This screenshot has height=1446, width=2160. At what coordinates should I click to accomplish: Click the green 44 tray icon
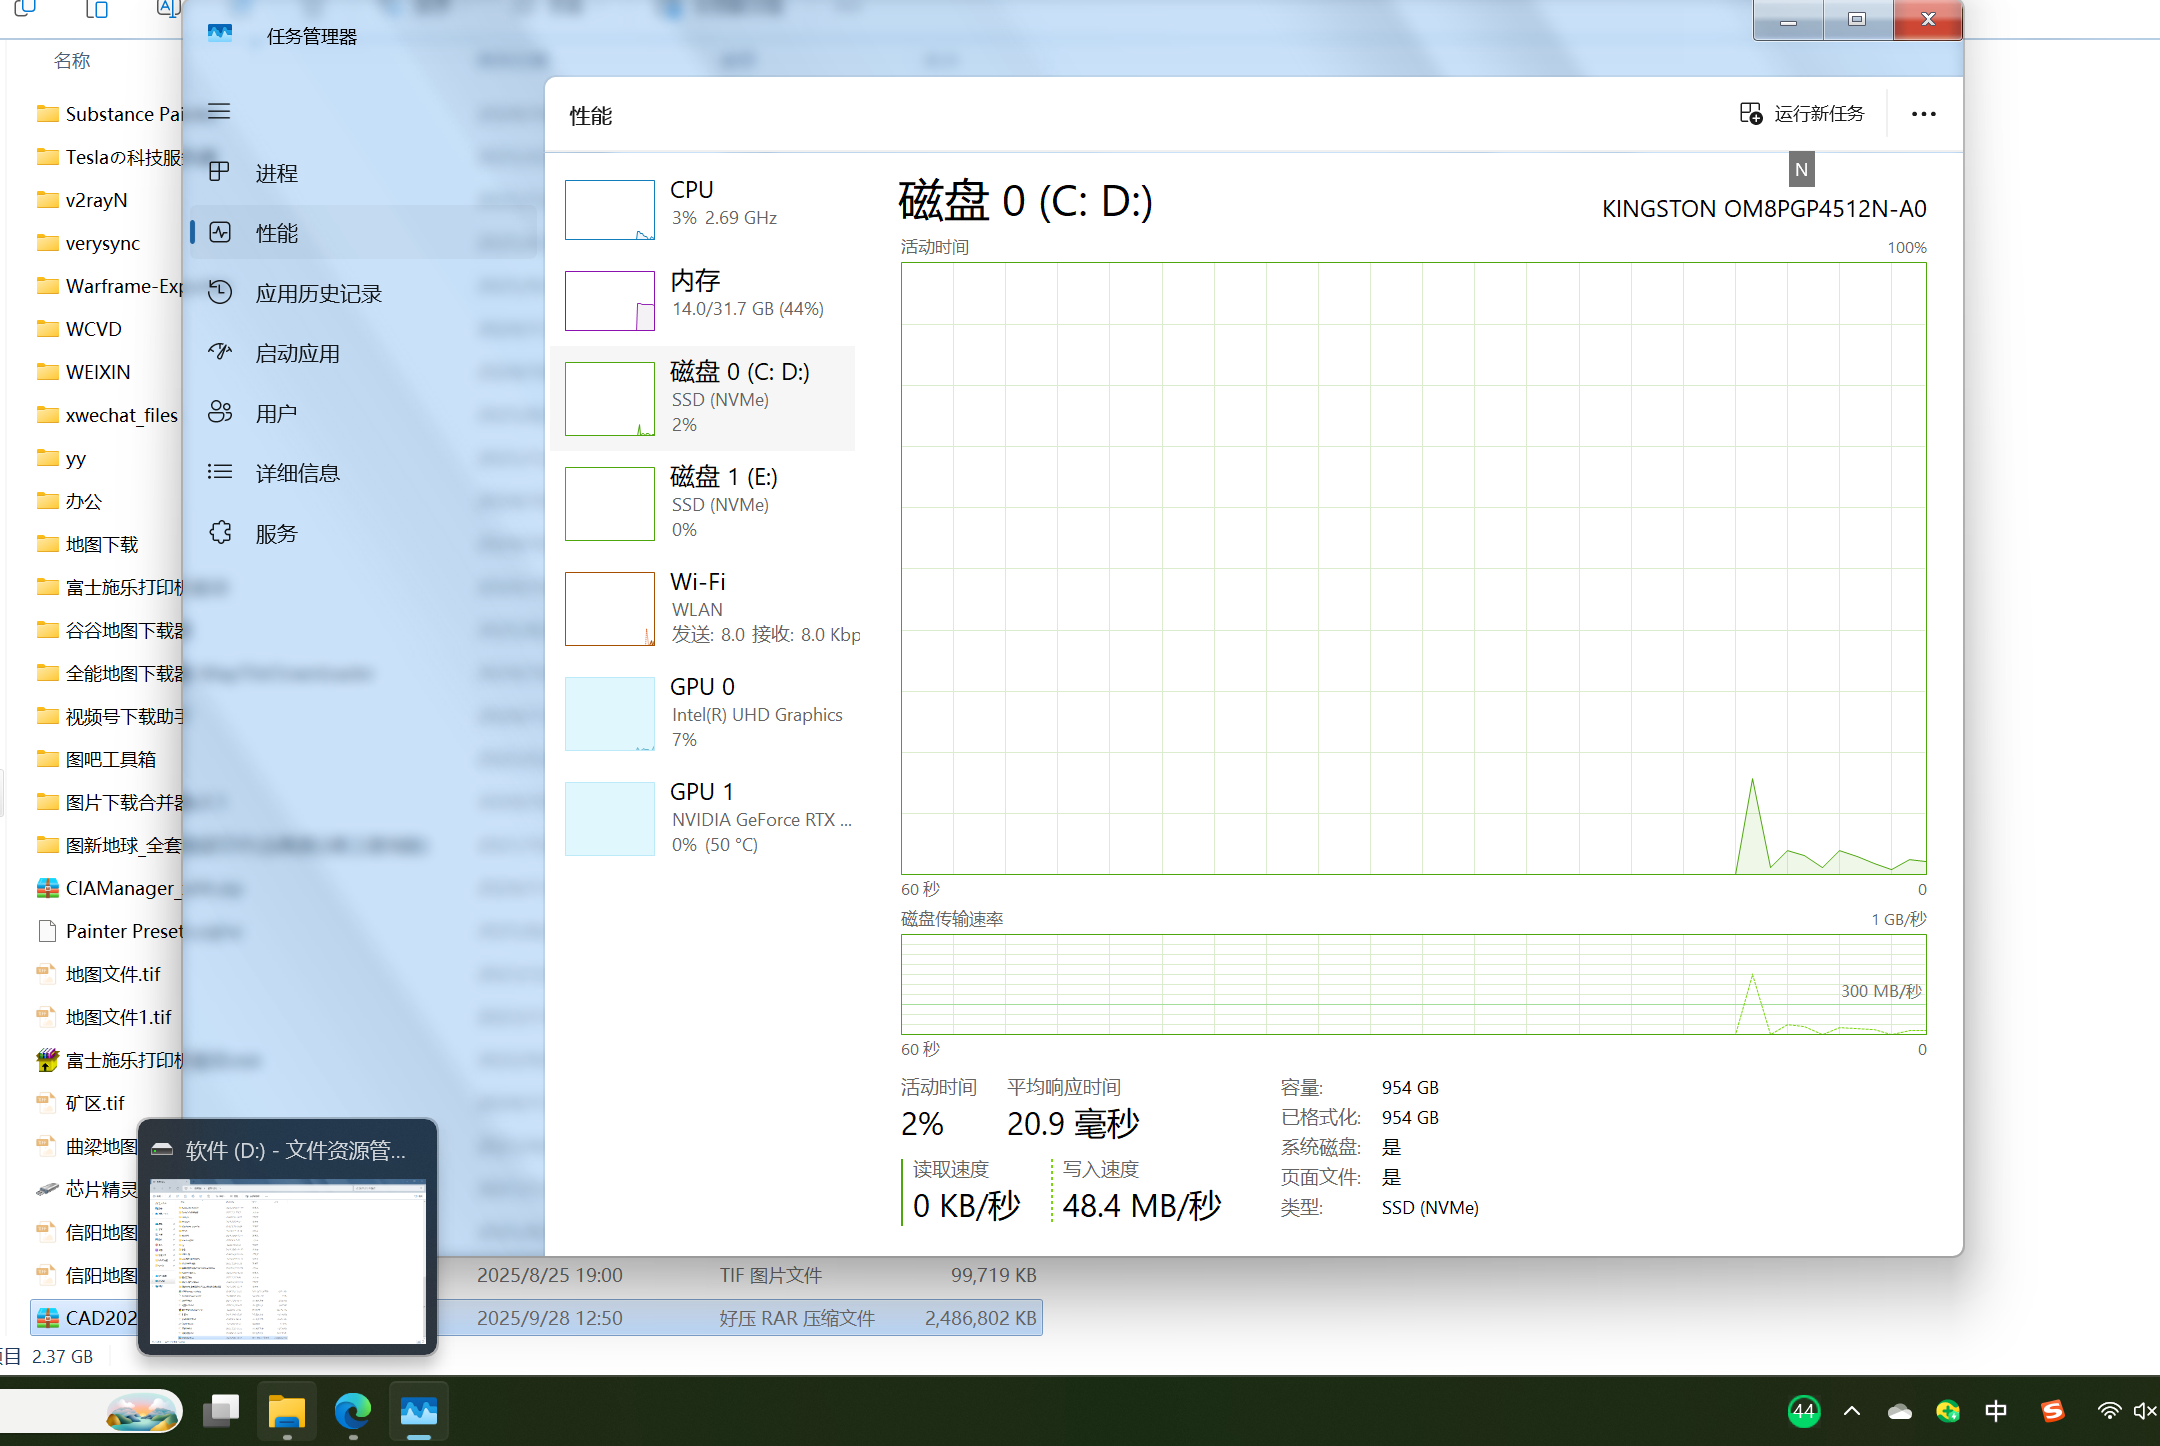[x=1803, y=1411]
